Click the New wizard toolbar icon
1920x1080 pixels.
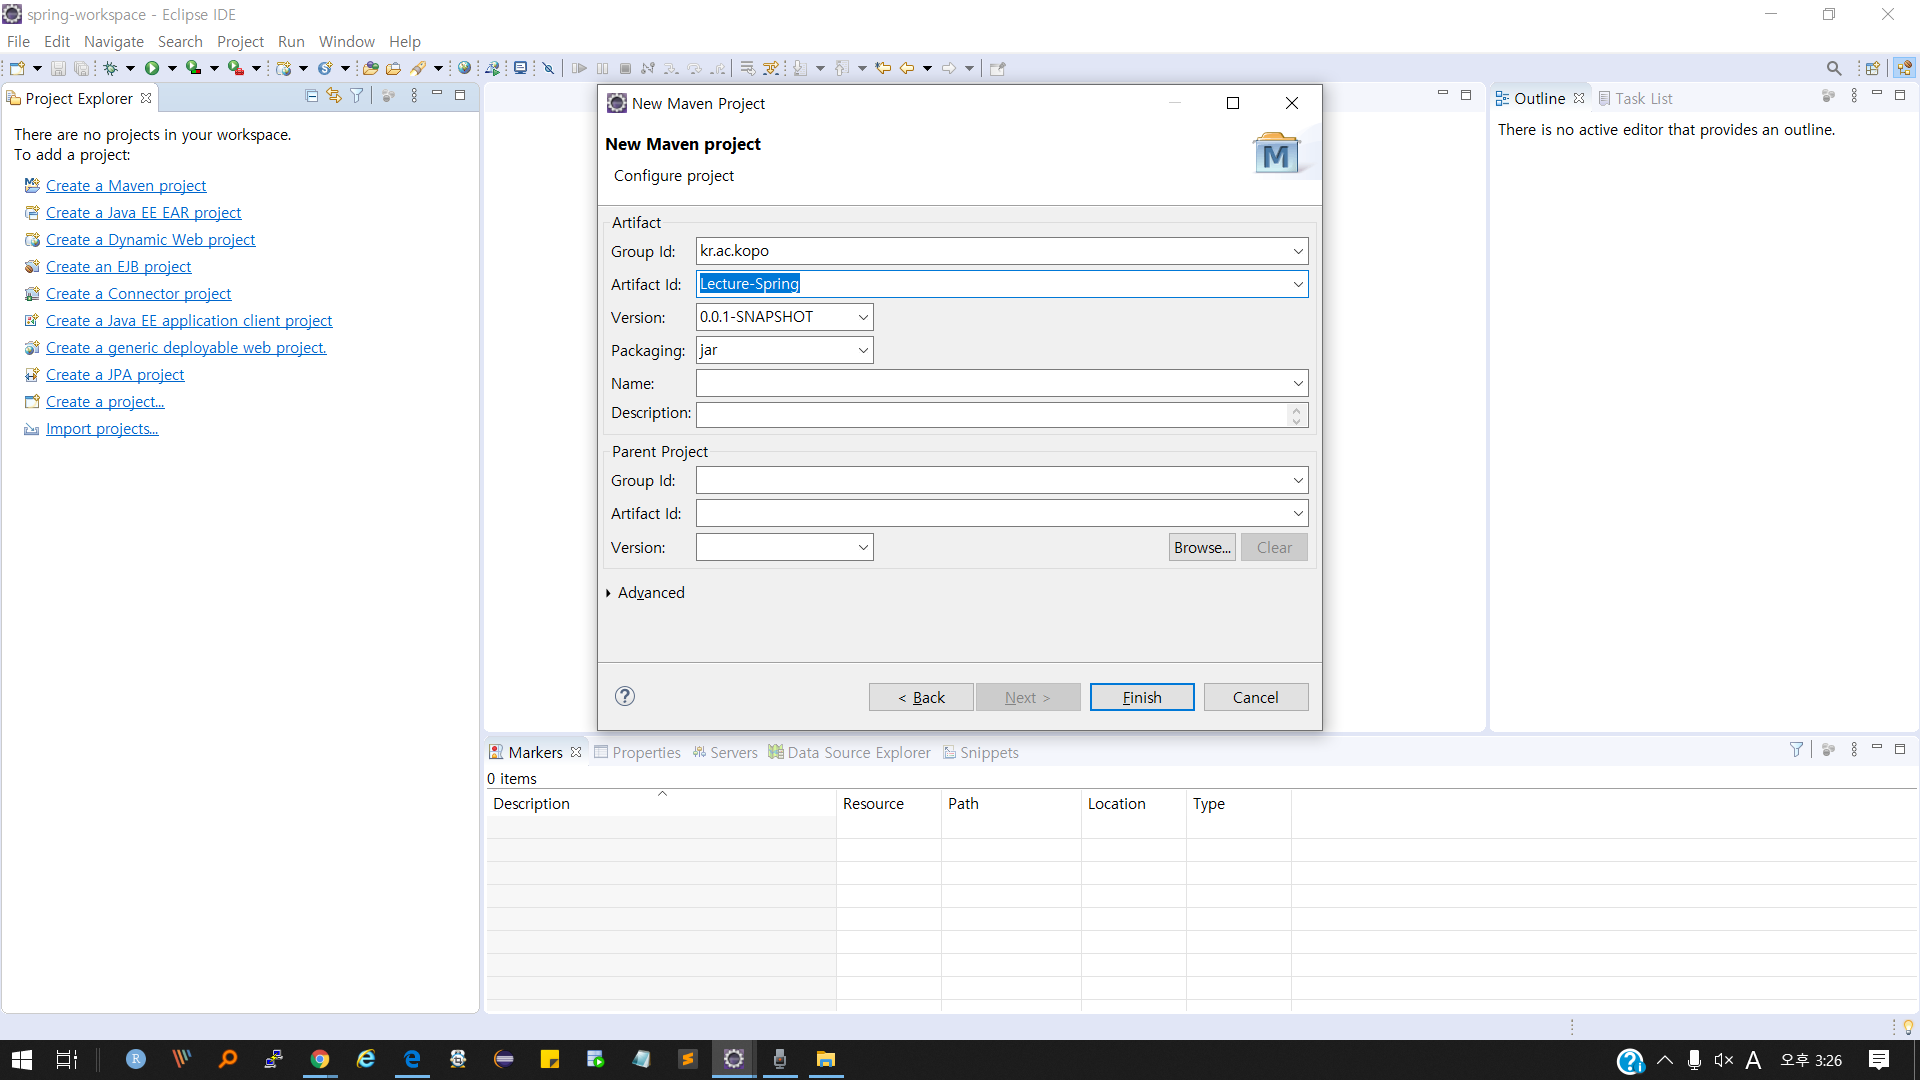(x=17, y=68)
